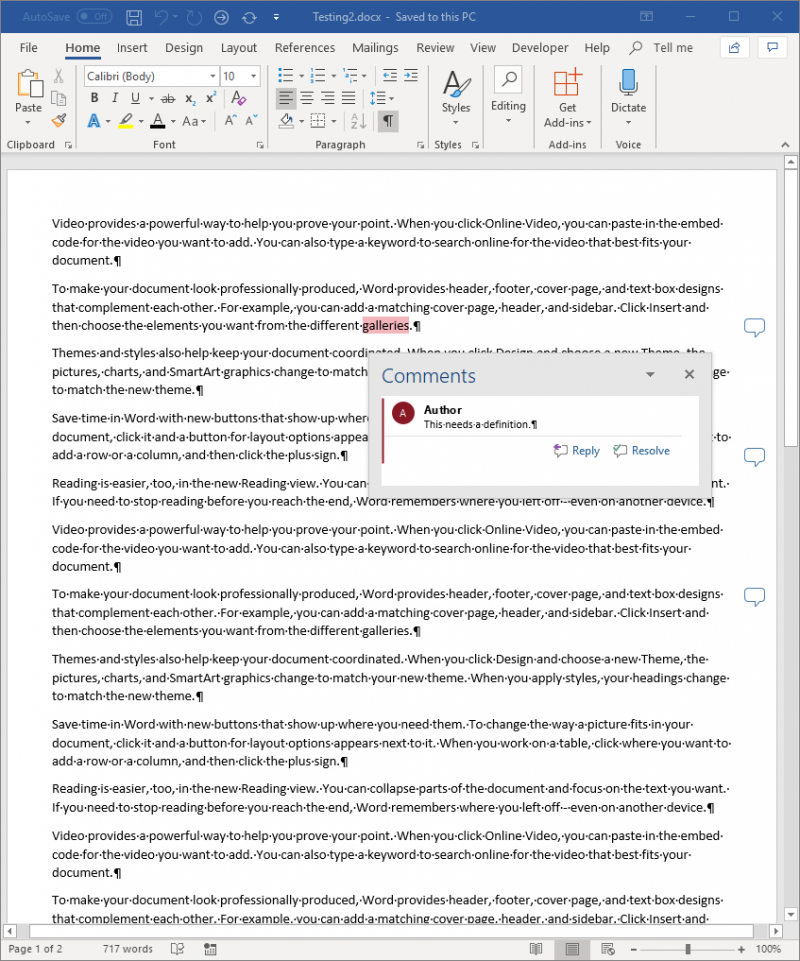Select Print Layout view in status bar
This screenshot has width=800, height=961.
(572, 949)
